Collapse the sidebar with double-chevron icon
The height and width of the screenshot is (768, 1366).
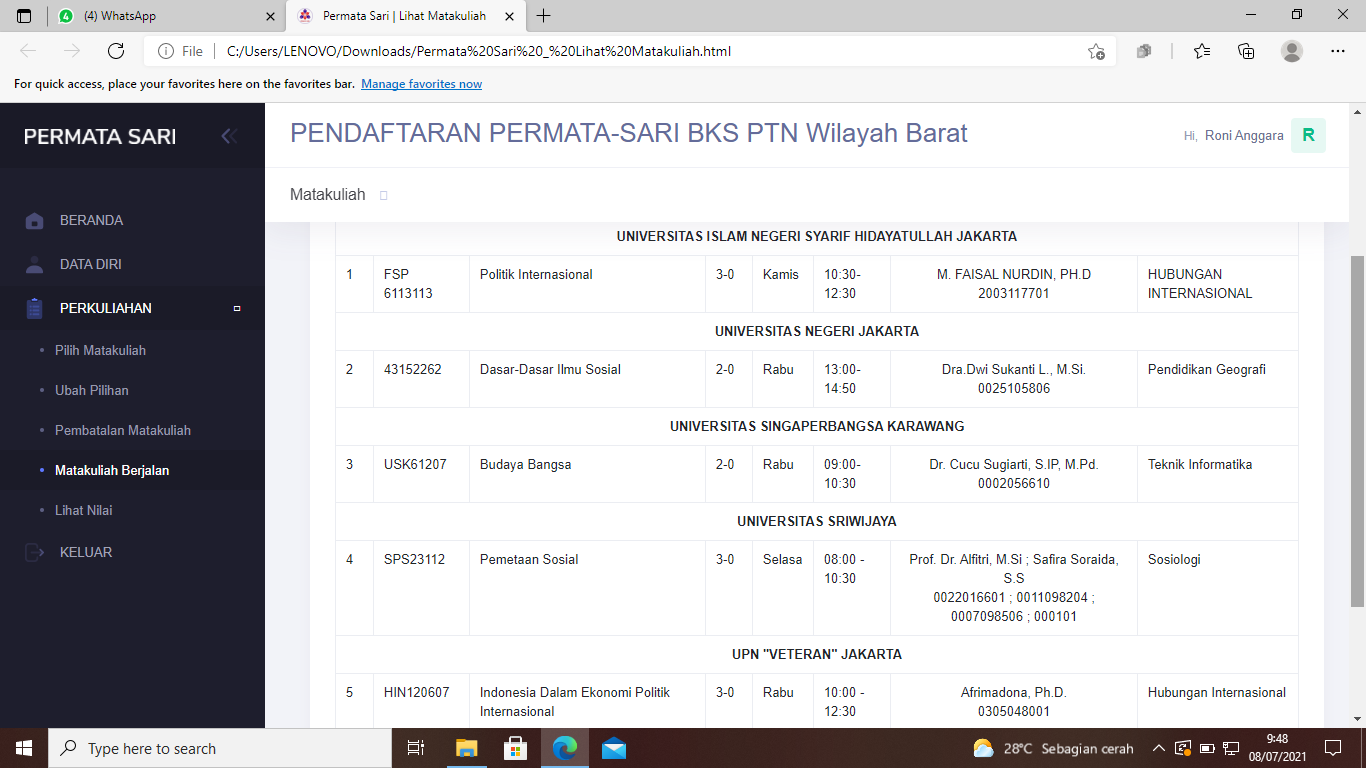[229, 136]
